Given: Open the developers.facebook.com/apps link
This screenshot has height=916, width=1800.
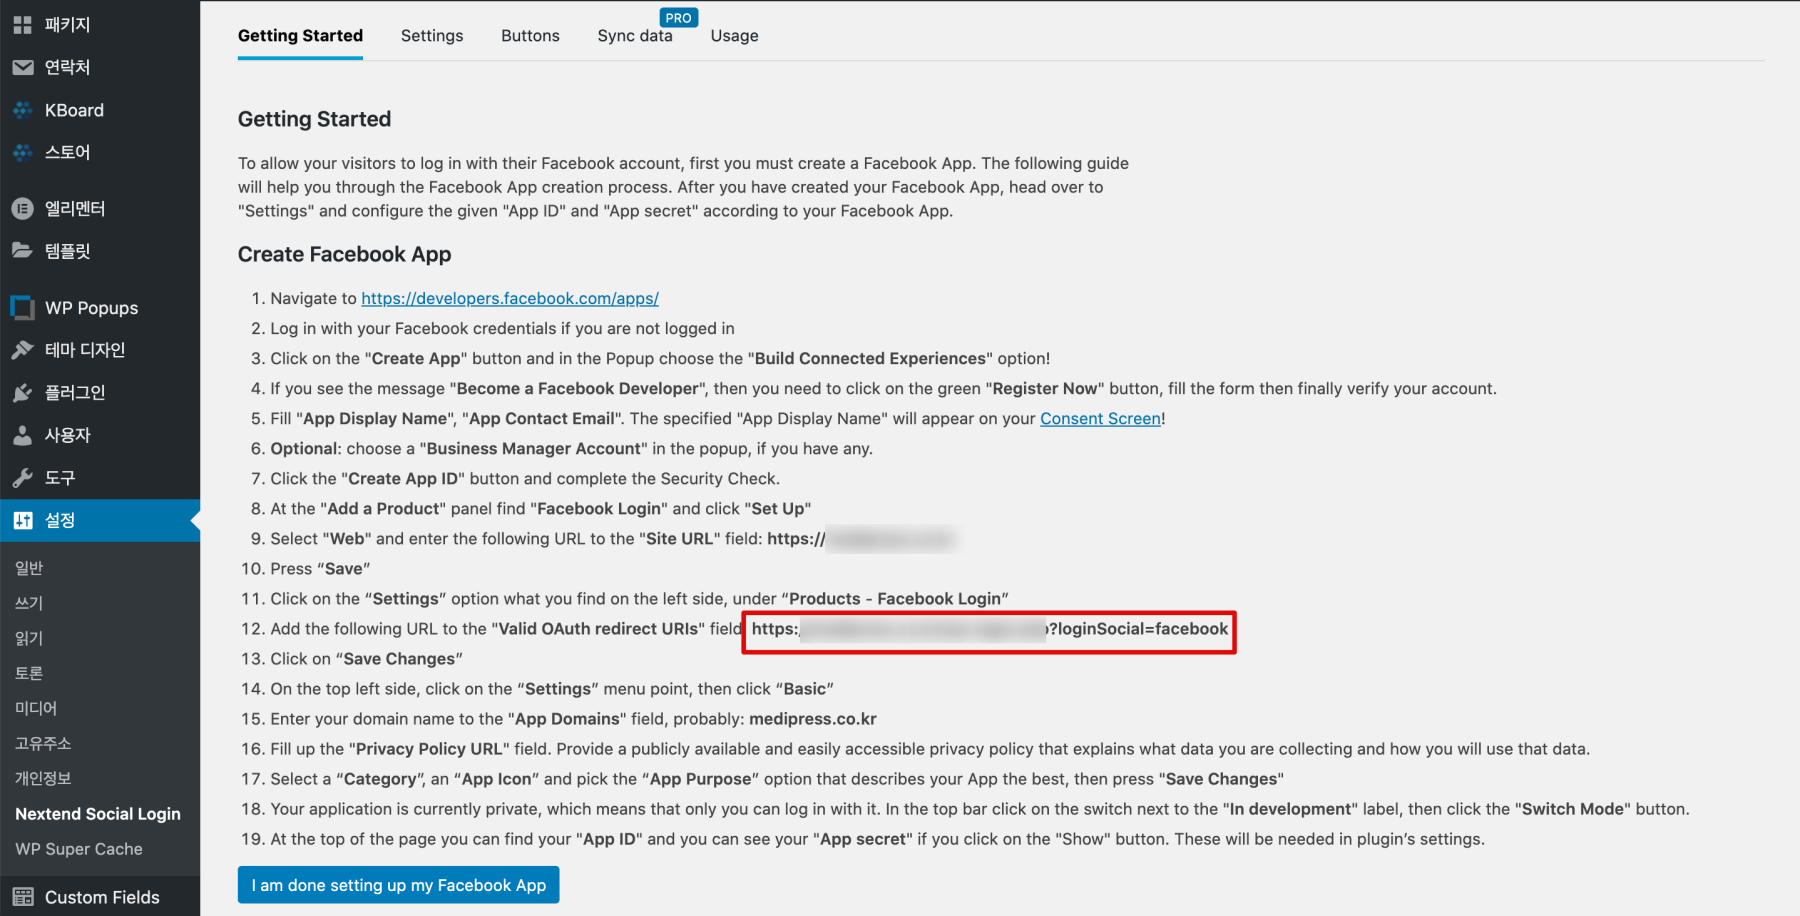Looking at the screenshot, I should [510, 298].
